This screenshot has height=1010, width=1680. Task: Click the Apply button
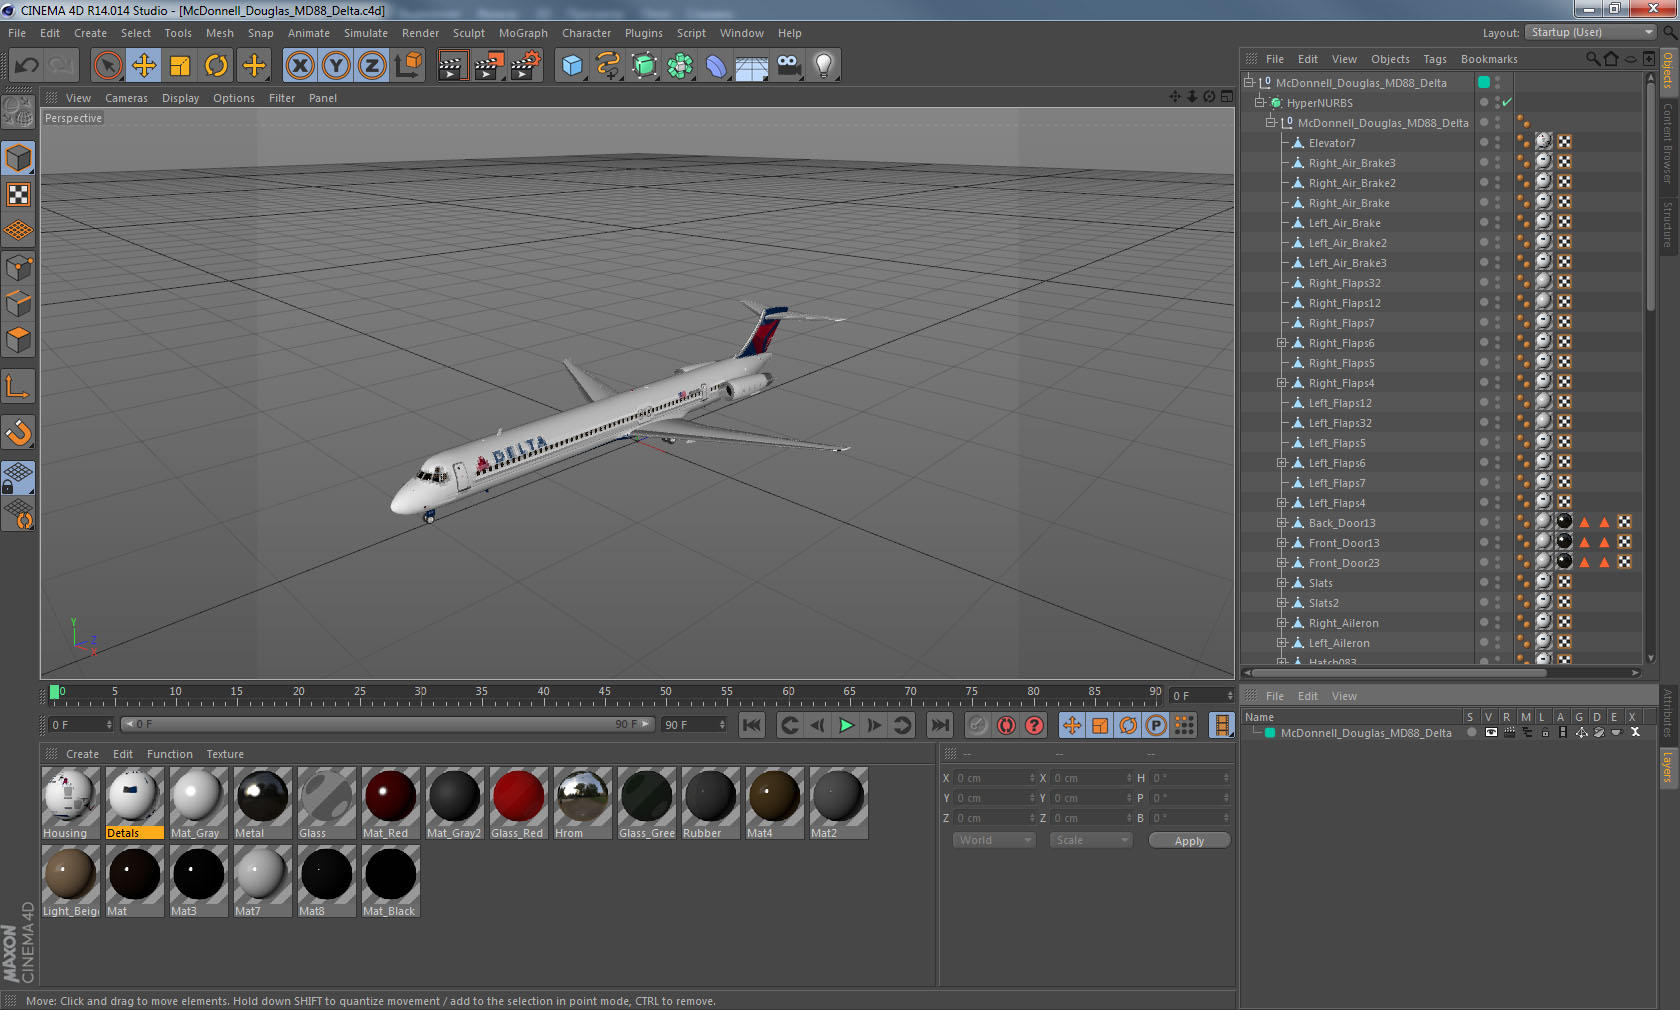click(x=1189, y=841)
